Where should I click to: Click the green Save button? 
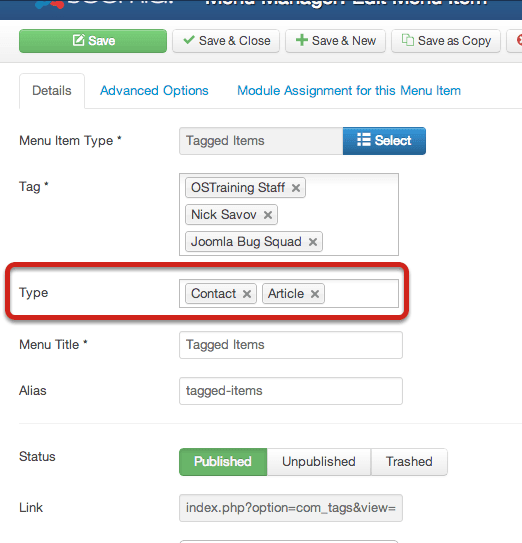[x=93, y=41]
